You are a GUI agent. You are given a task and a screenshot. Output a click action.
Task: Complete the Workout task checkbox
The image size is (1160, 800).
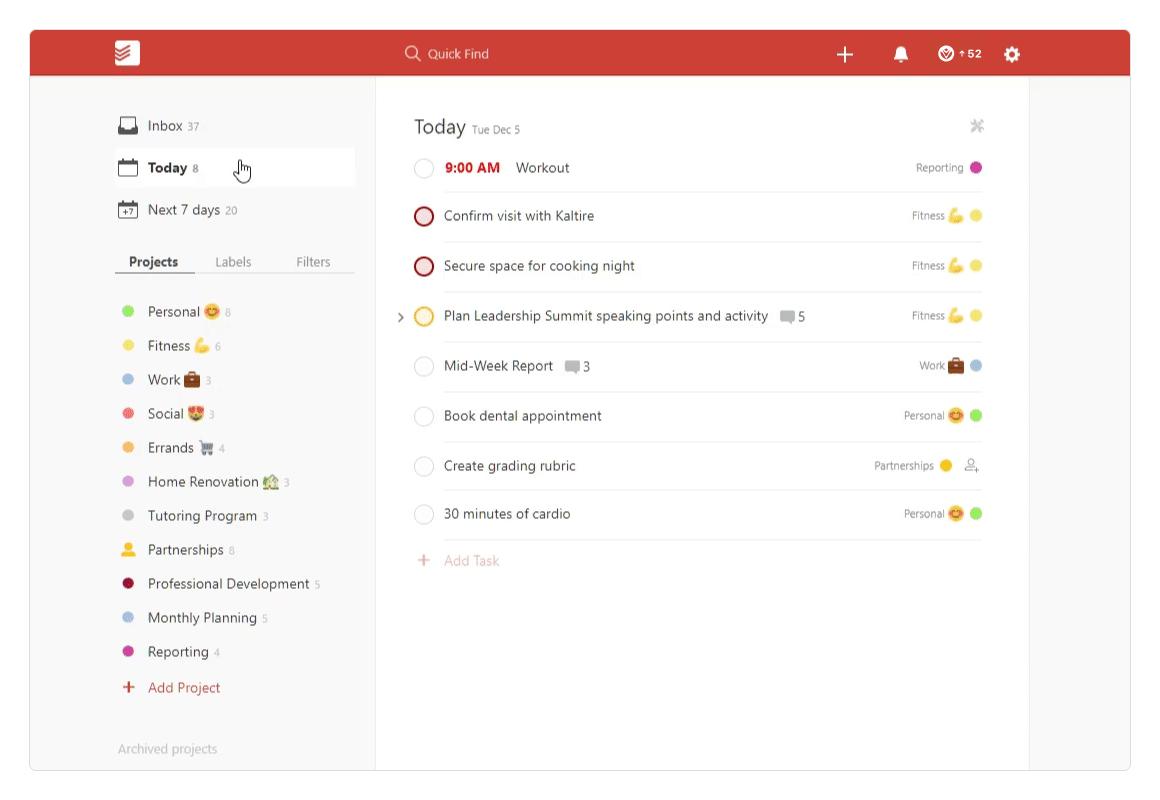pos(424,168)
